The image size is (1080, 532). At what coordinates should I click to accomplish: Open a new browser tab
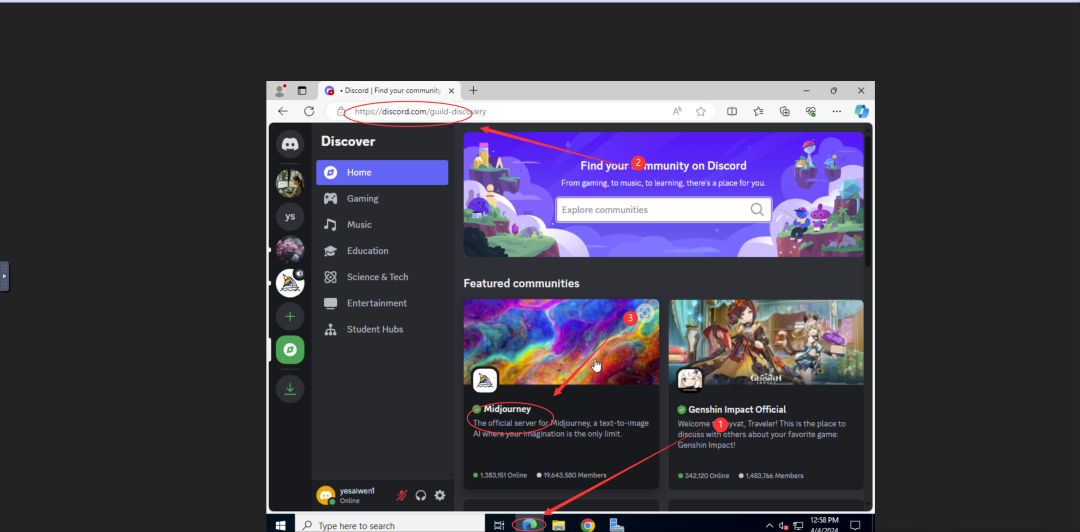473,90
